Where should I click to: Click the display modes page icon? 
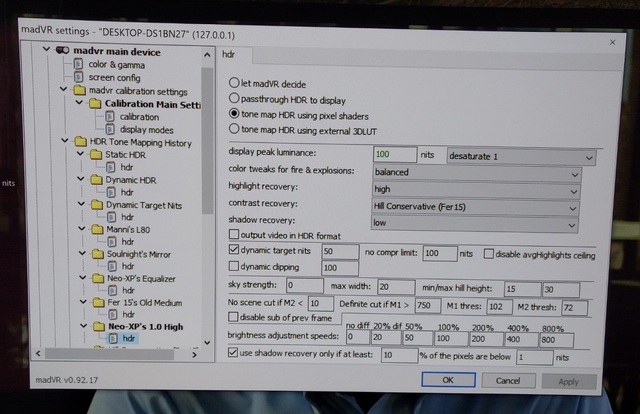click(110, 129)
